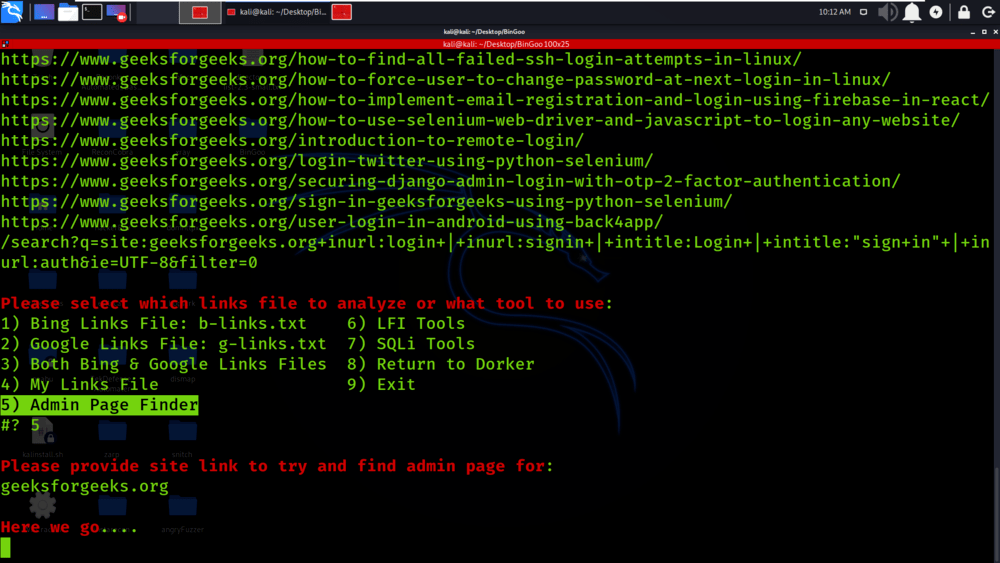Click option 3) Both Bing & Google Links Files
This screenshot has height=563, width=1000.
pos(163,365)
